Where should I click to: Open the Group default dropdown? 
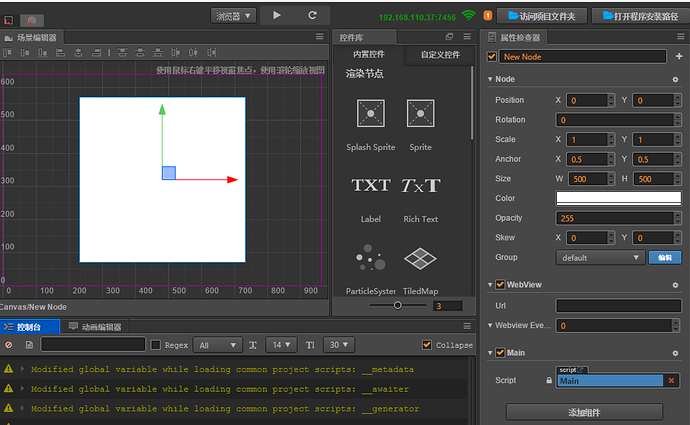[x=600, y=257]
